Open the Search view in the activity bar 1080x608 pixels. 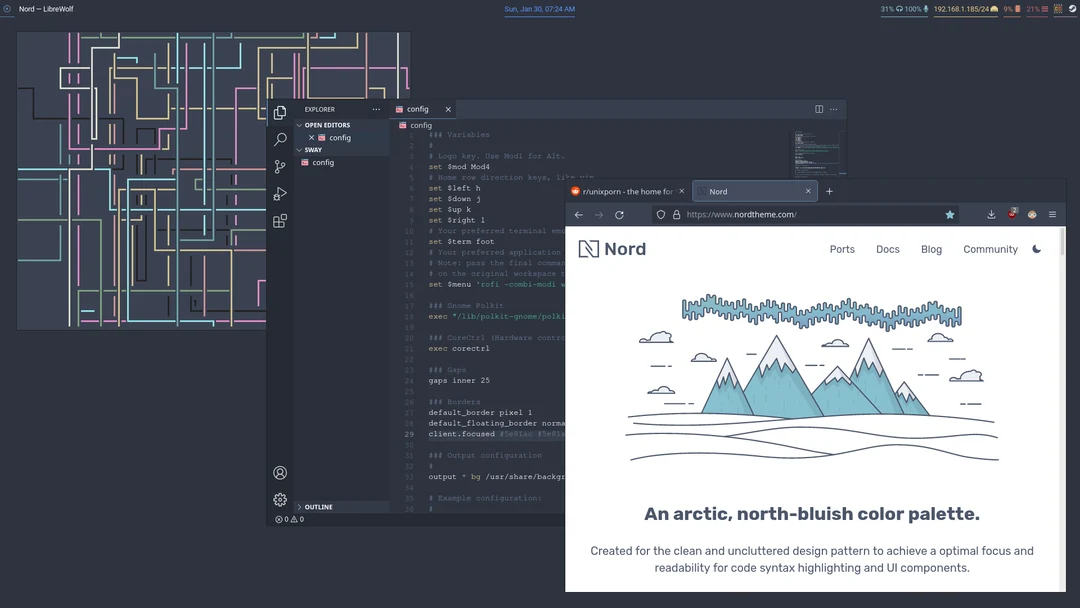tap(280, 140)
